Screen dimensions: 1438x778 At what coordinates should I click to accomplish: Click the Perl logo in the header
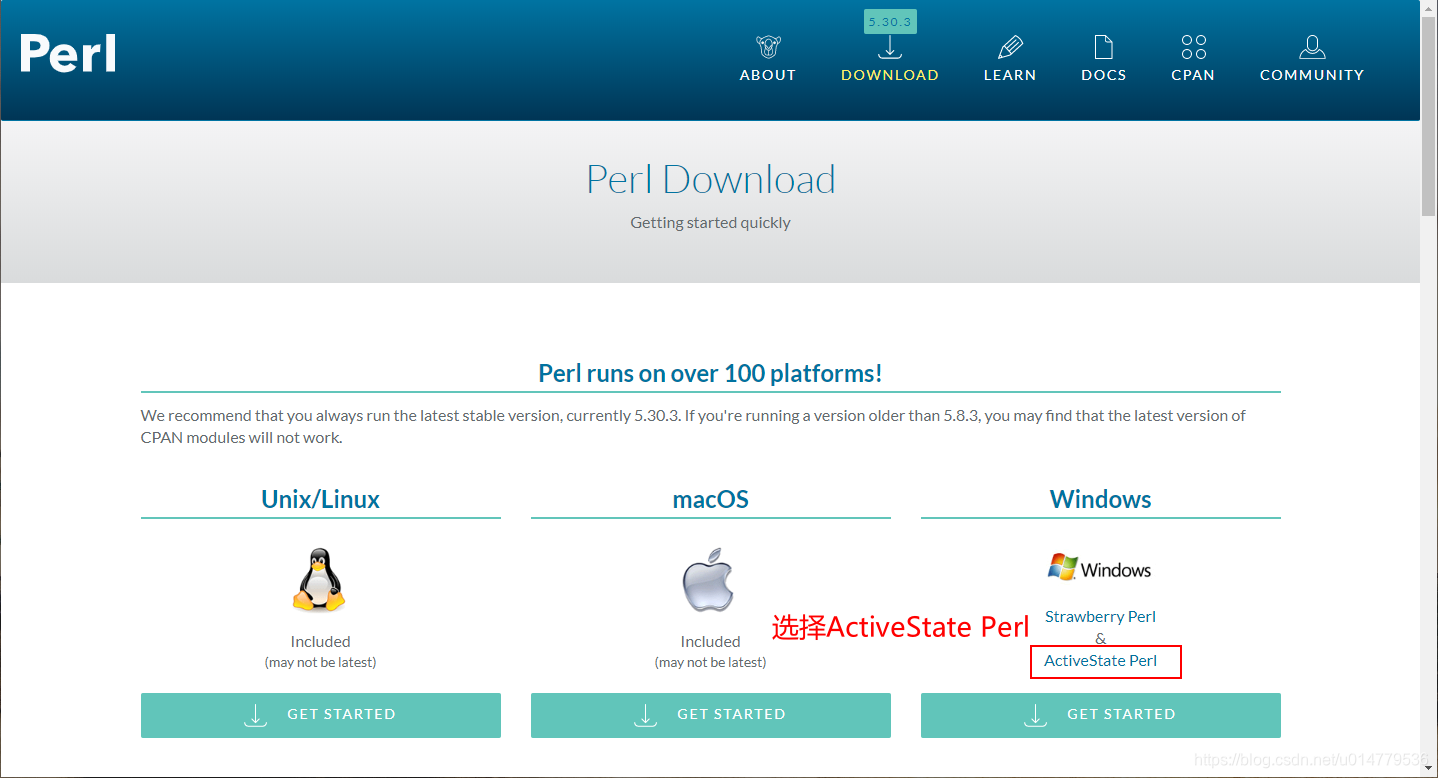pos(68,54)
